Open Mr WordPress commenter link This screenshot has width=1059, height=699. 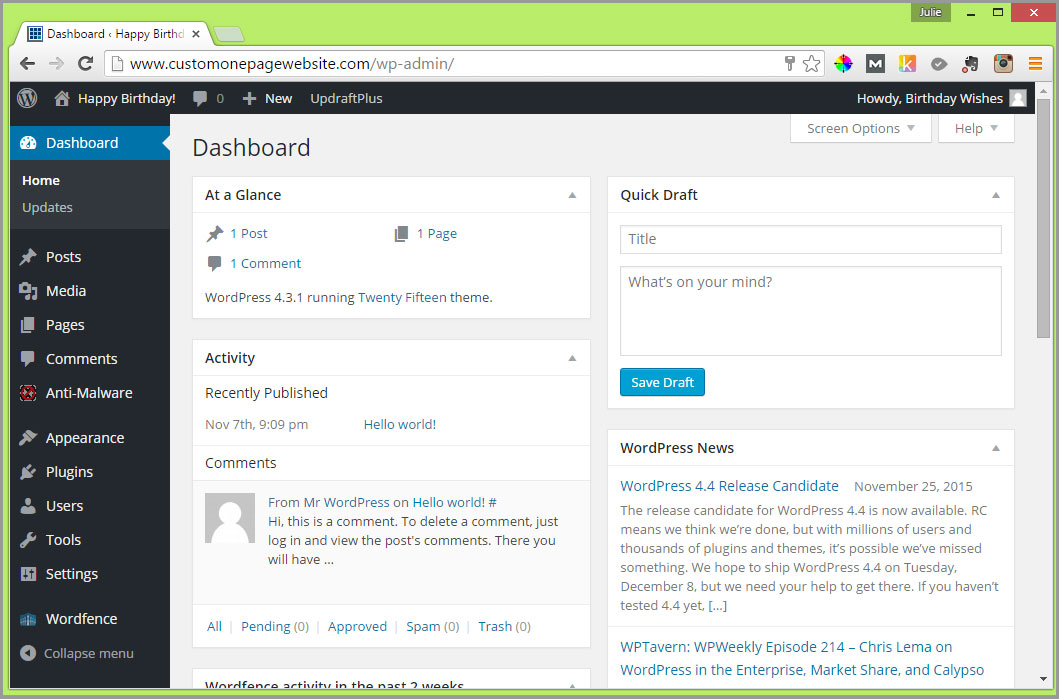pos(346,502)
